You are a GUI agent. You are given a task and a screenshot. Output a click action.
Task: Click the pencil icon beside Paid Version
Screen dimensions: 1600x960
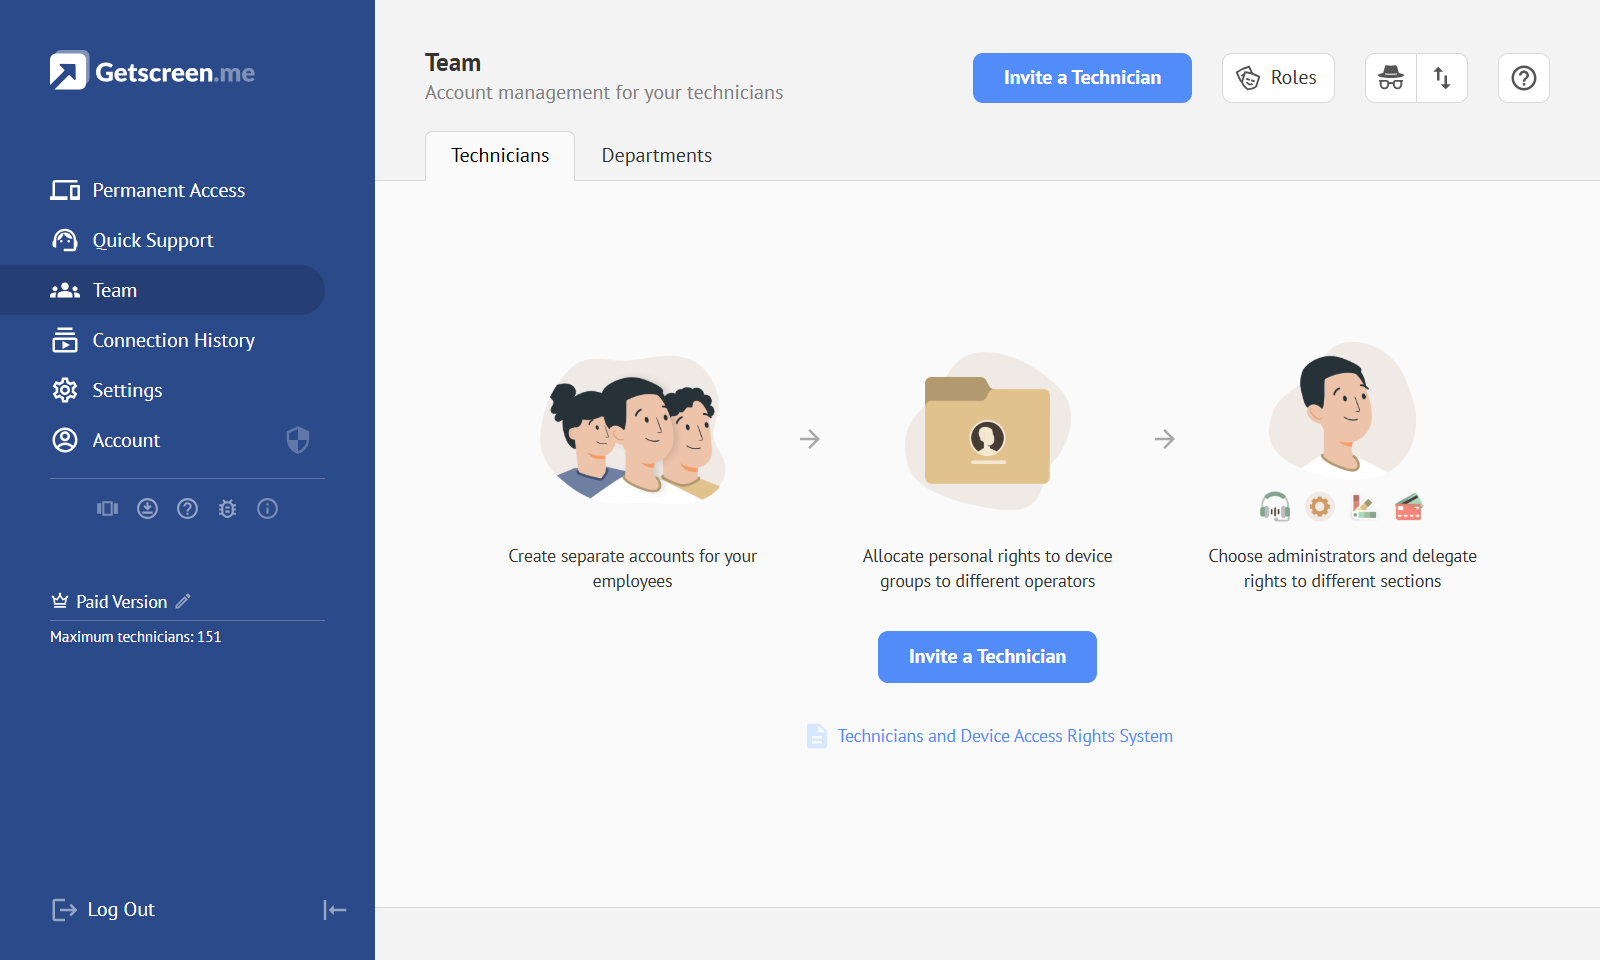(183, 601)
